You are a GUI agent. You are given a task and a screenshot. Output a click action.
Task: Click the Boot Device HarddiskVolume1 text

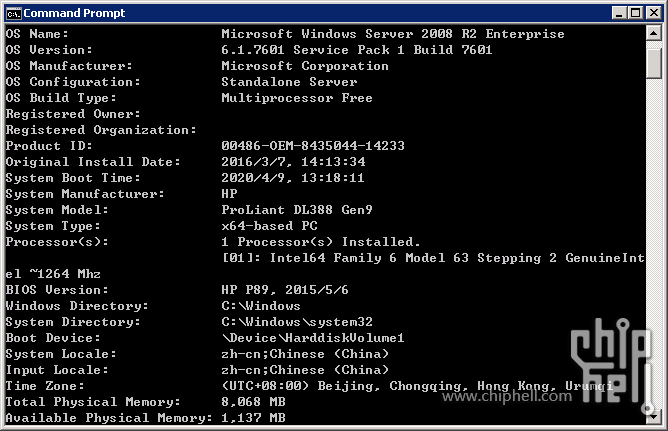tap(313, 338)
